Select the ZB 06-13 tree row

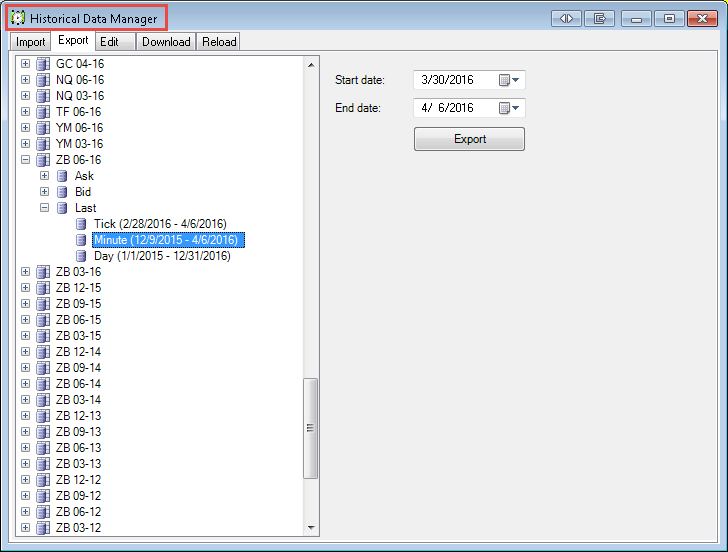pos(78,448)
